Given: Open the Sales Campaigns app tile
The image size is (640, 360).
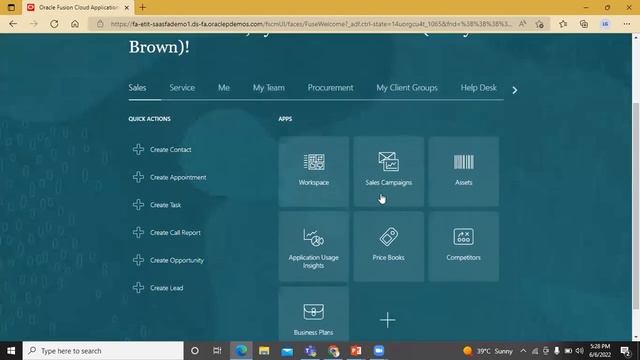Looking at the screenshot, I should tap(389, 172).
